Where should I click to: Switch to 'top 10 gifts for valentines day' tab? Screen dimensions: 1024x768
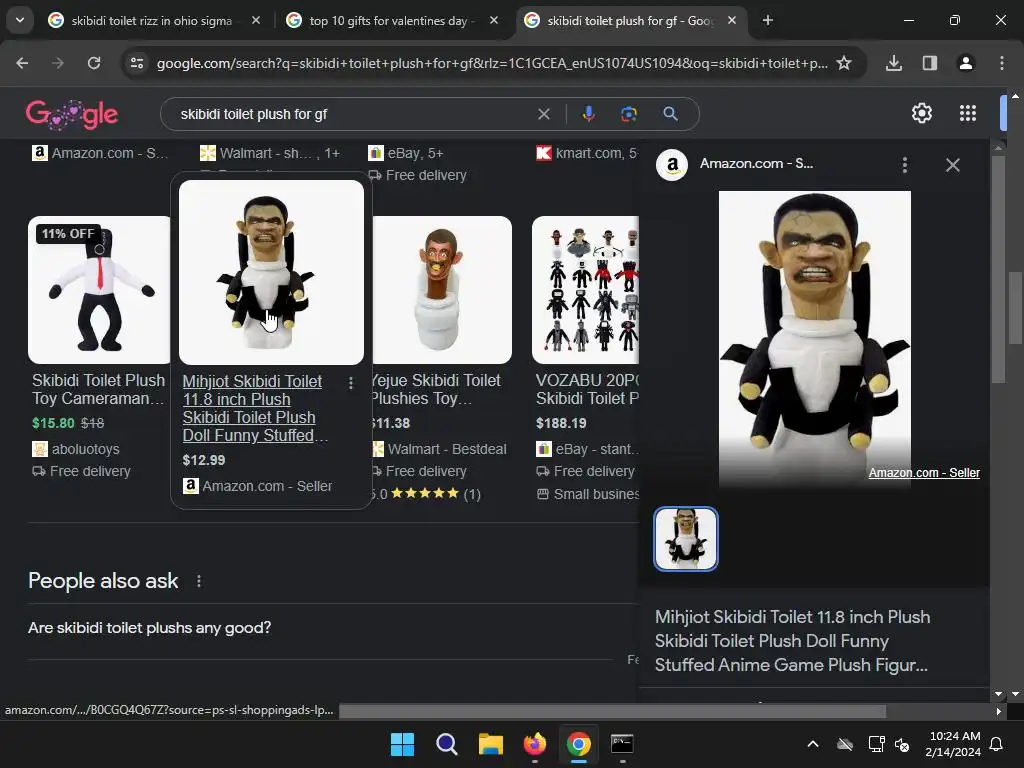pyautogui.click(x=392, y=21)
